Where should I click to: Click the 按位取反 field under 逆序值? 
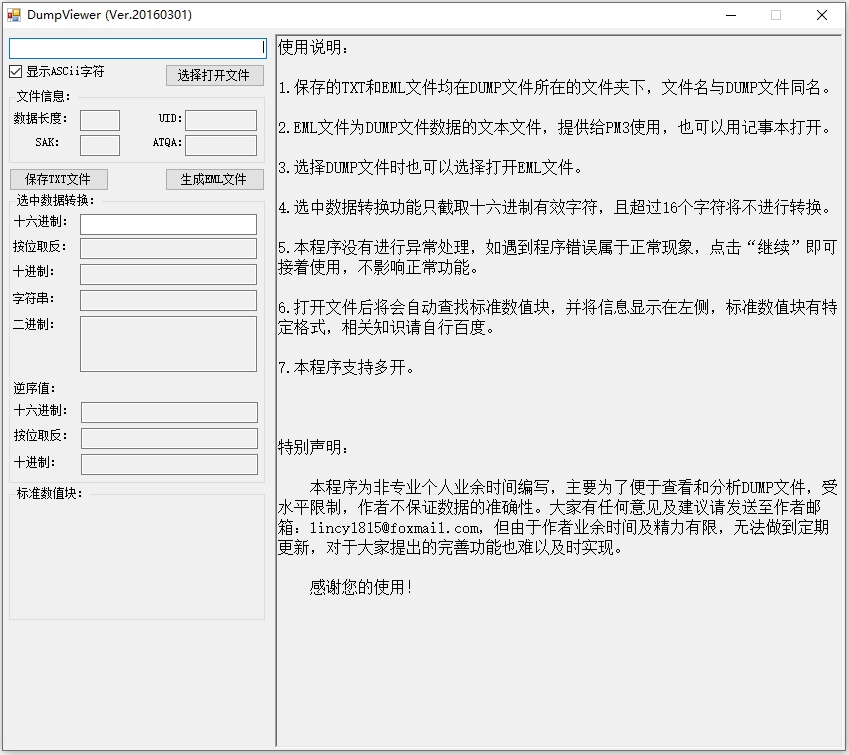[x=169, y=438]
